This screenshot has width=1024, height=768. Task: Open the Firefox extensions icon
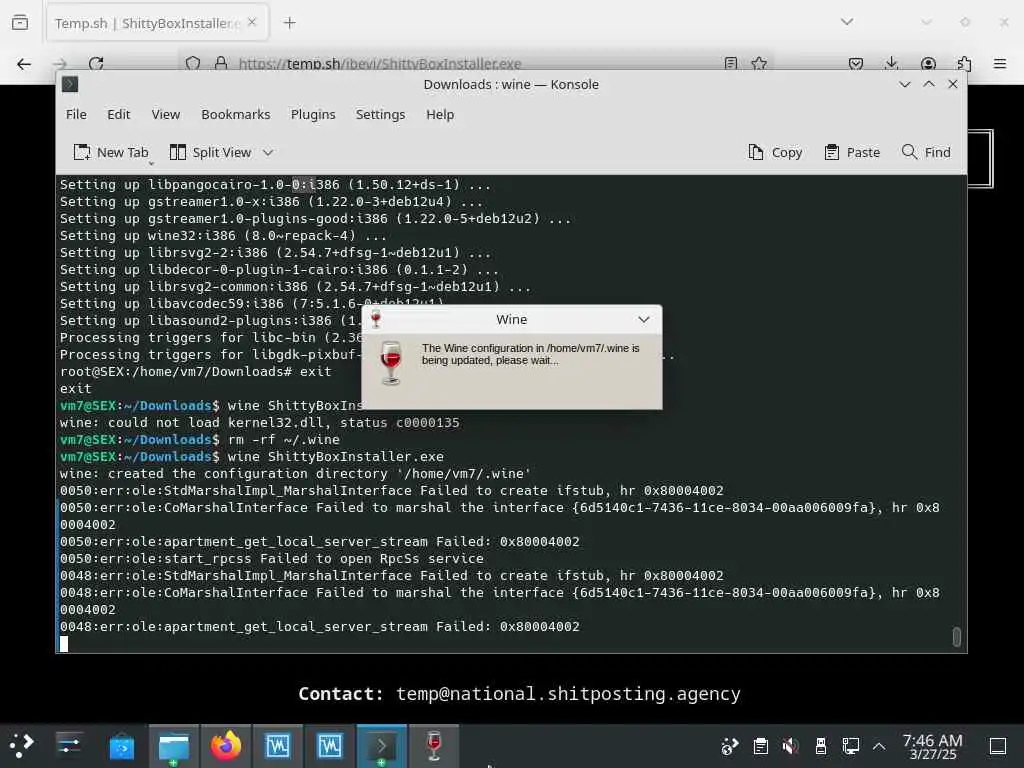[964, 63]
